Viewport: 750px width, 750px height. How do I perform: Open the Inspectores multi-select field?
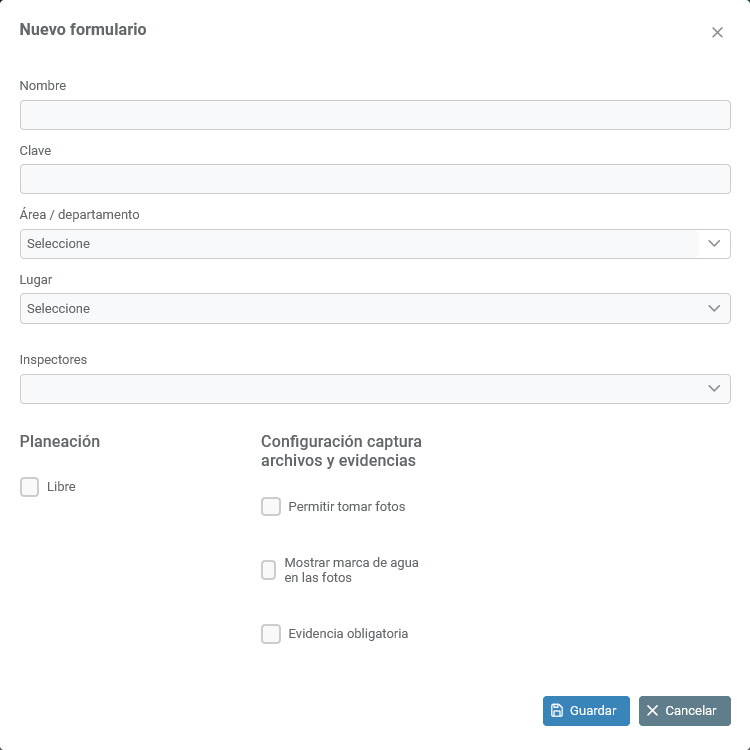[x=375, y=389]
